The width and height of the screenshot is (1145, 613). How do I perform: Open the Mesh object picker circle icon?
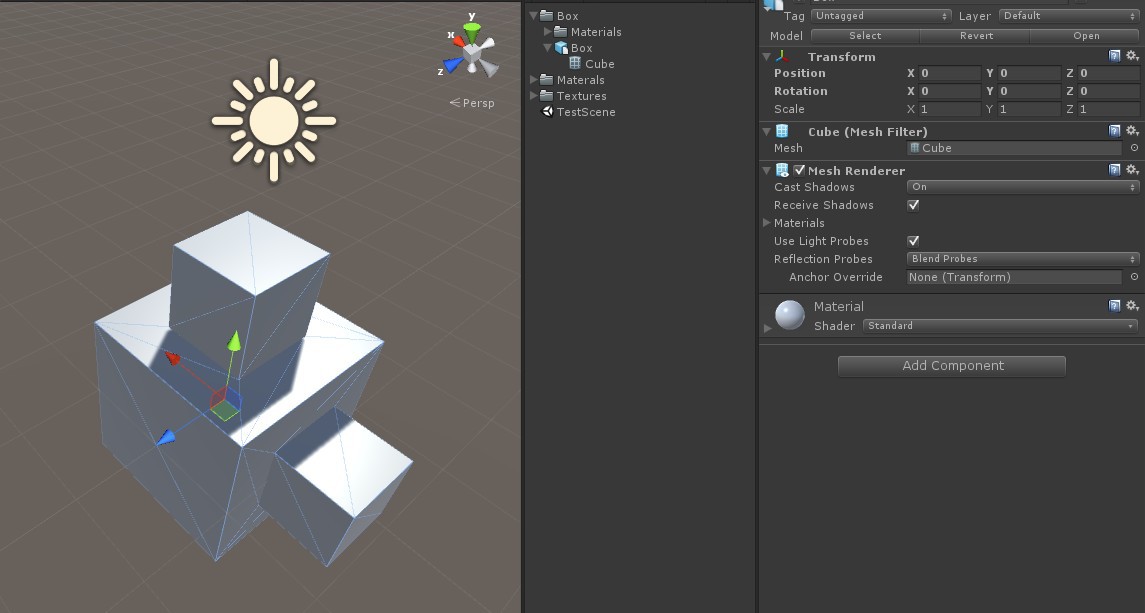(1133, 148)
